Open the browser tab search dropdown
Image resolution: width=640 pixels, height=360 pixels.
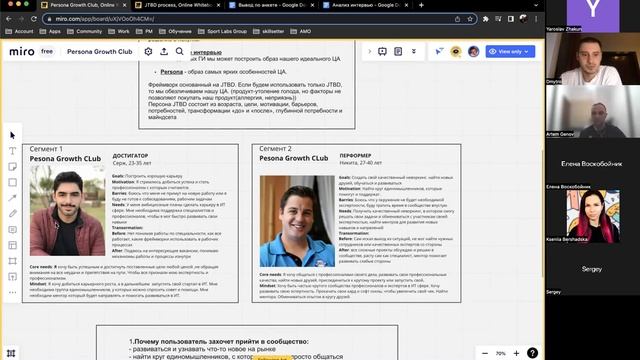point(536,5)
